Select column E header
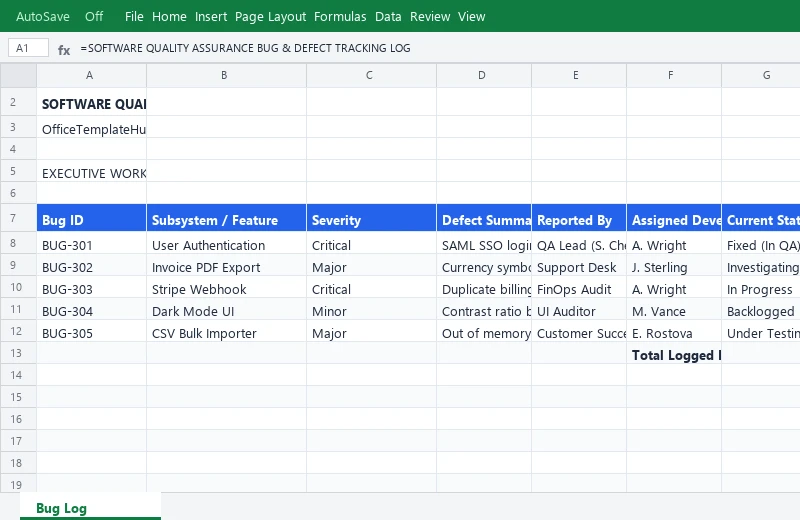The width and height of the screenshot is (800, 520). (579, 75)
